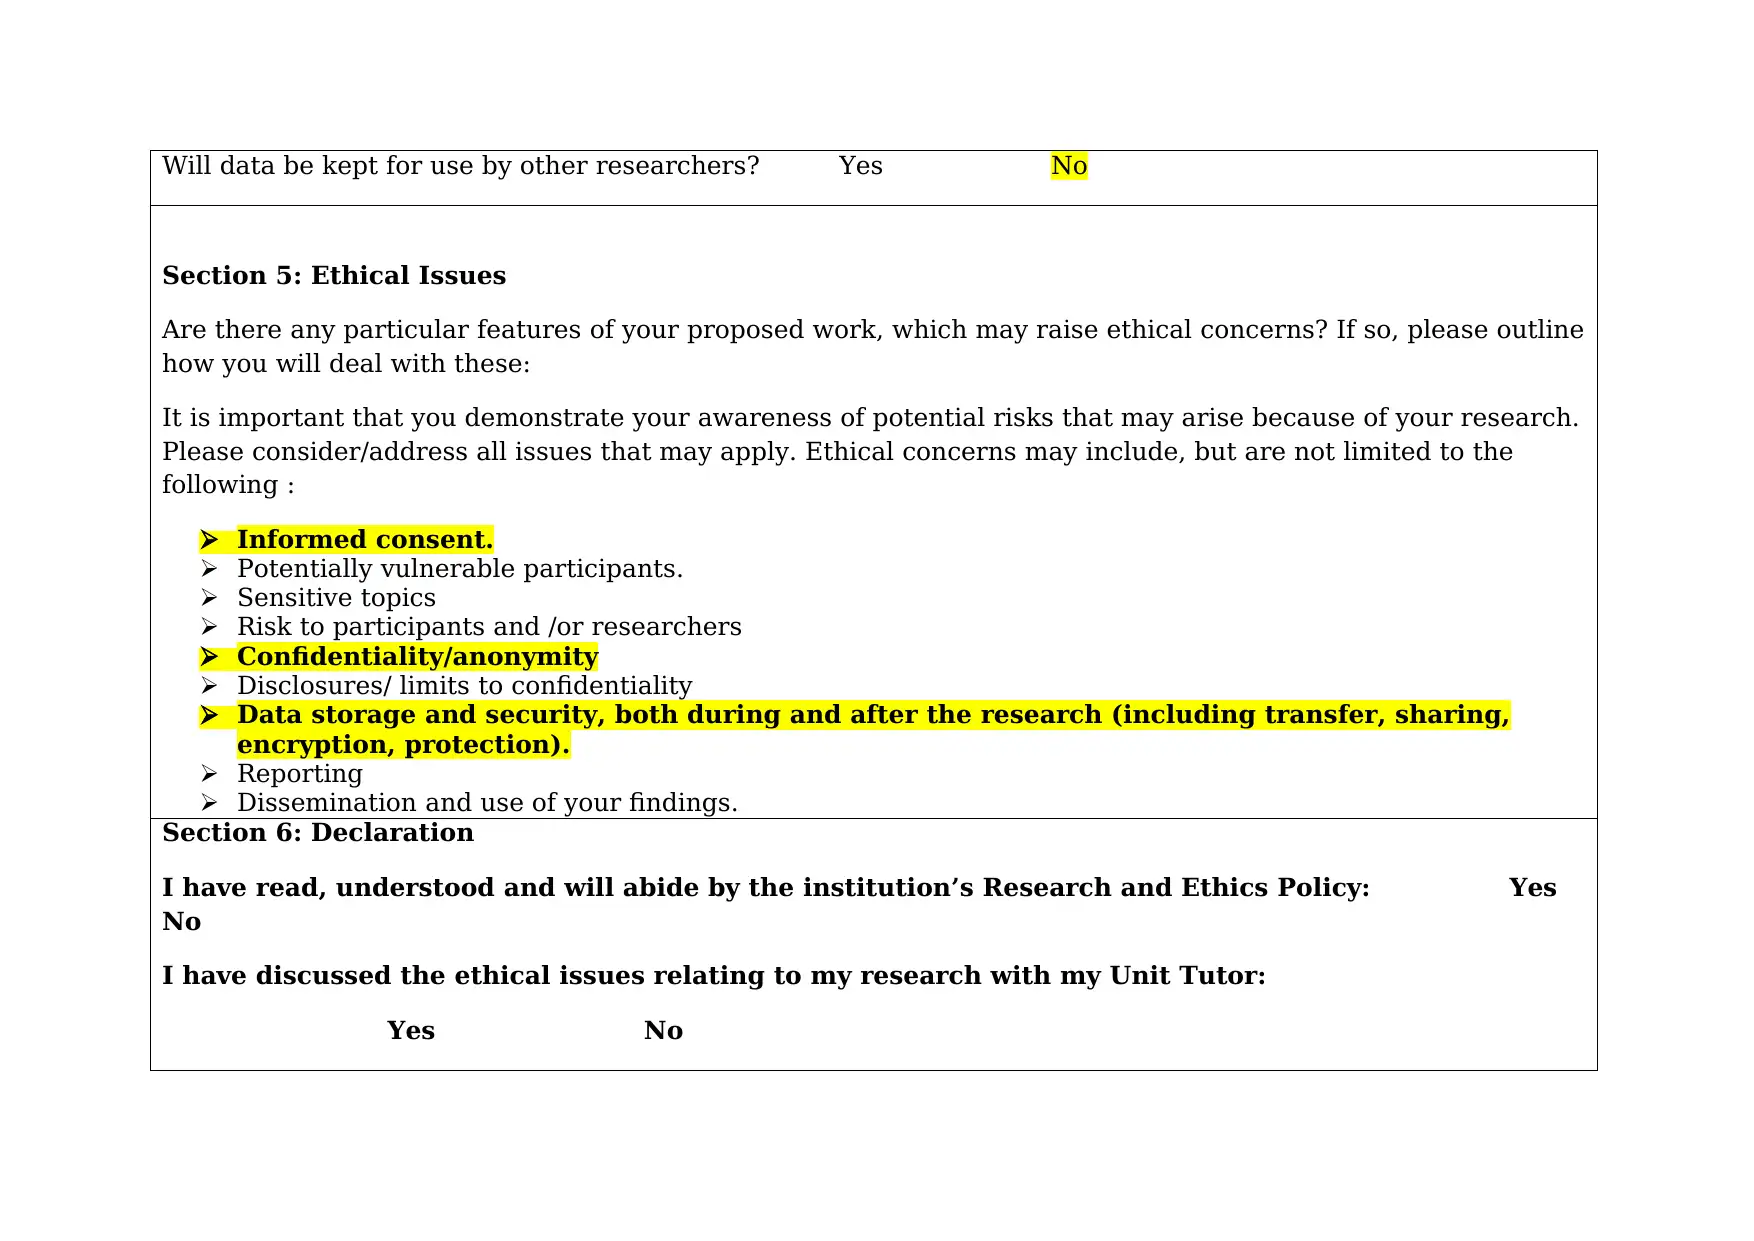The width and height of the screenshot is (1754, 1241).
Task: Click the 'Sensitive topics' bullet
Action: point(336,598)
